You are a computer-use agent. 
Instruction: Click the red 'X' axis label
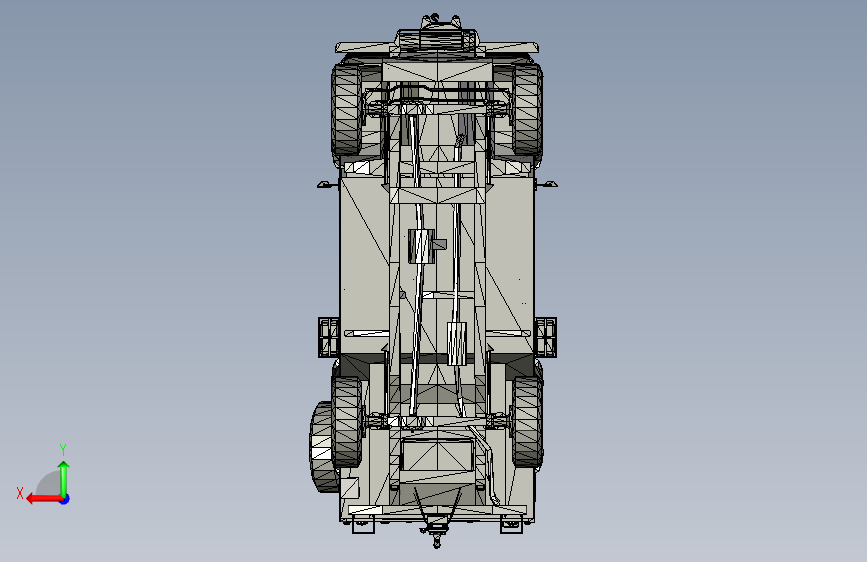tap(20, 493)
